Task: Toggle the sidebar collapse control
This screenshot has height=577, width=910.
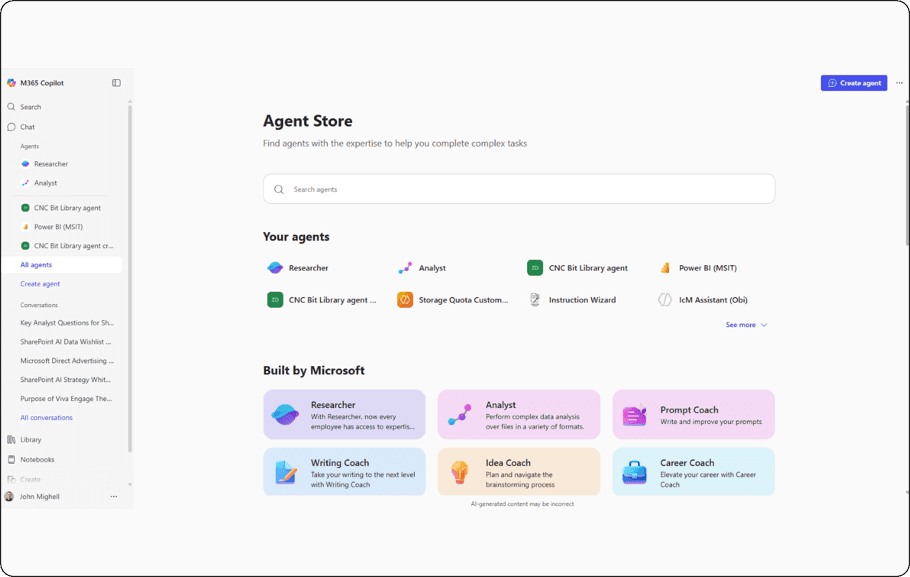Action: pos(116,82)
